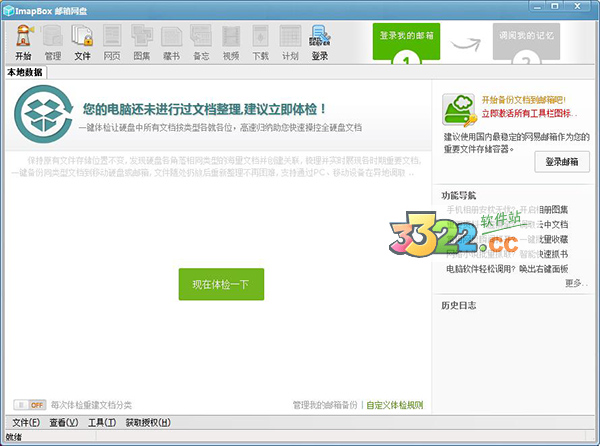This screenshot has height=446, width=600.
Task: Expand 更多 in the 功能导航 panel
Action: coord(573,283)
